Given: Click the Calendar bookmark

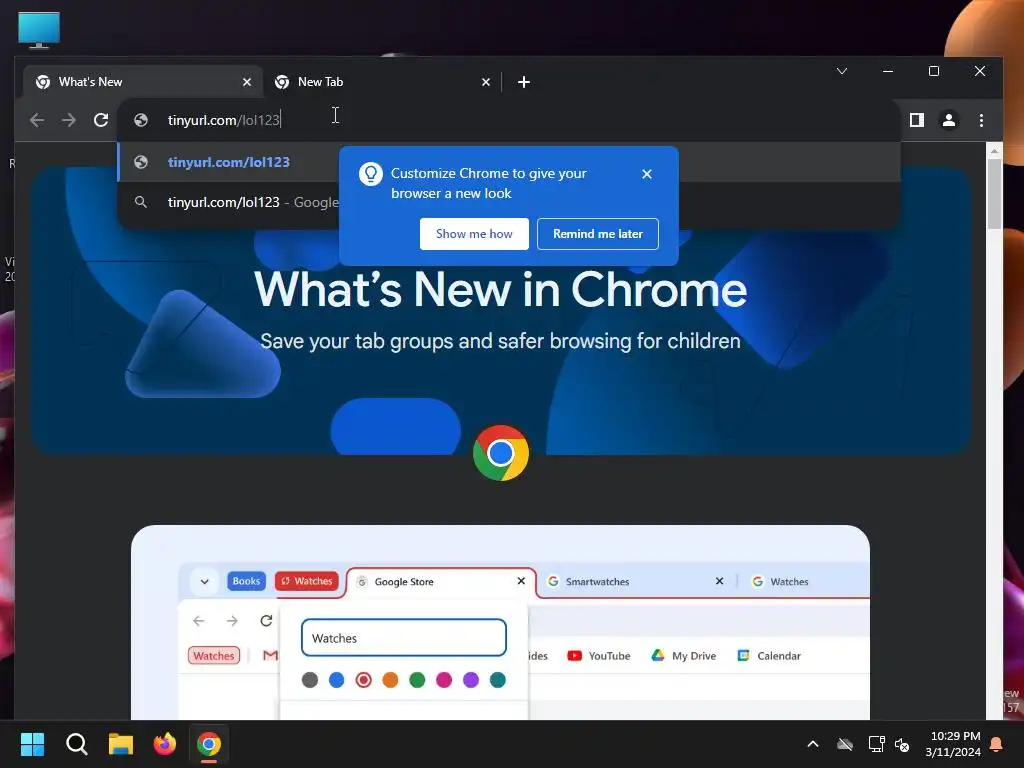Looking at the screenshot, I should click(x=769, y=656).
